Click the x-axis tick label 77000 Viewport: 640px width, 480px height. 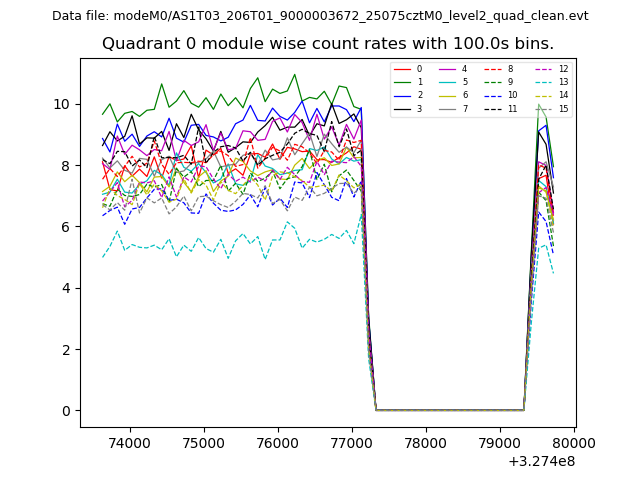[x=351, y=442]
